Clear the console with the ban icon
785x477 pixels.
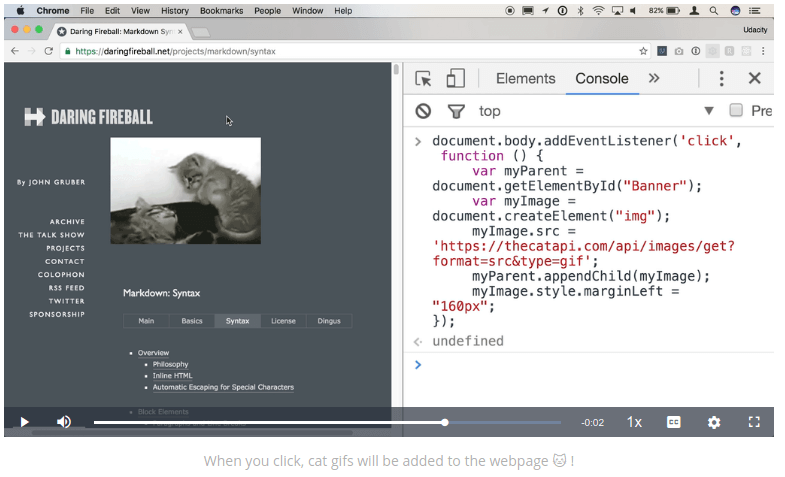coord(423,111)
